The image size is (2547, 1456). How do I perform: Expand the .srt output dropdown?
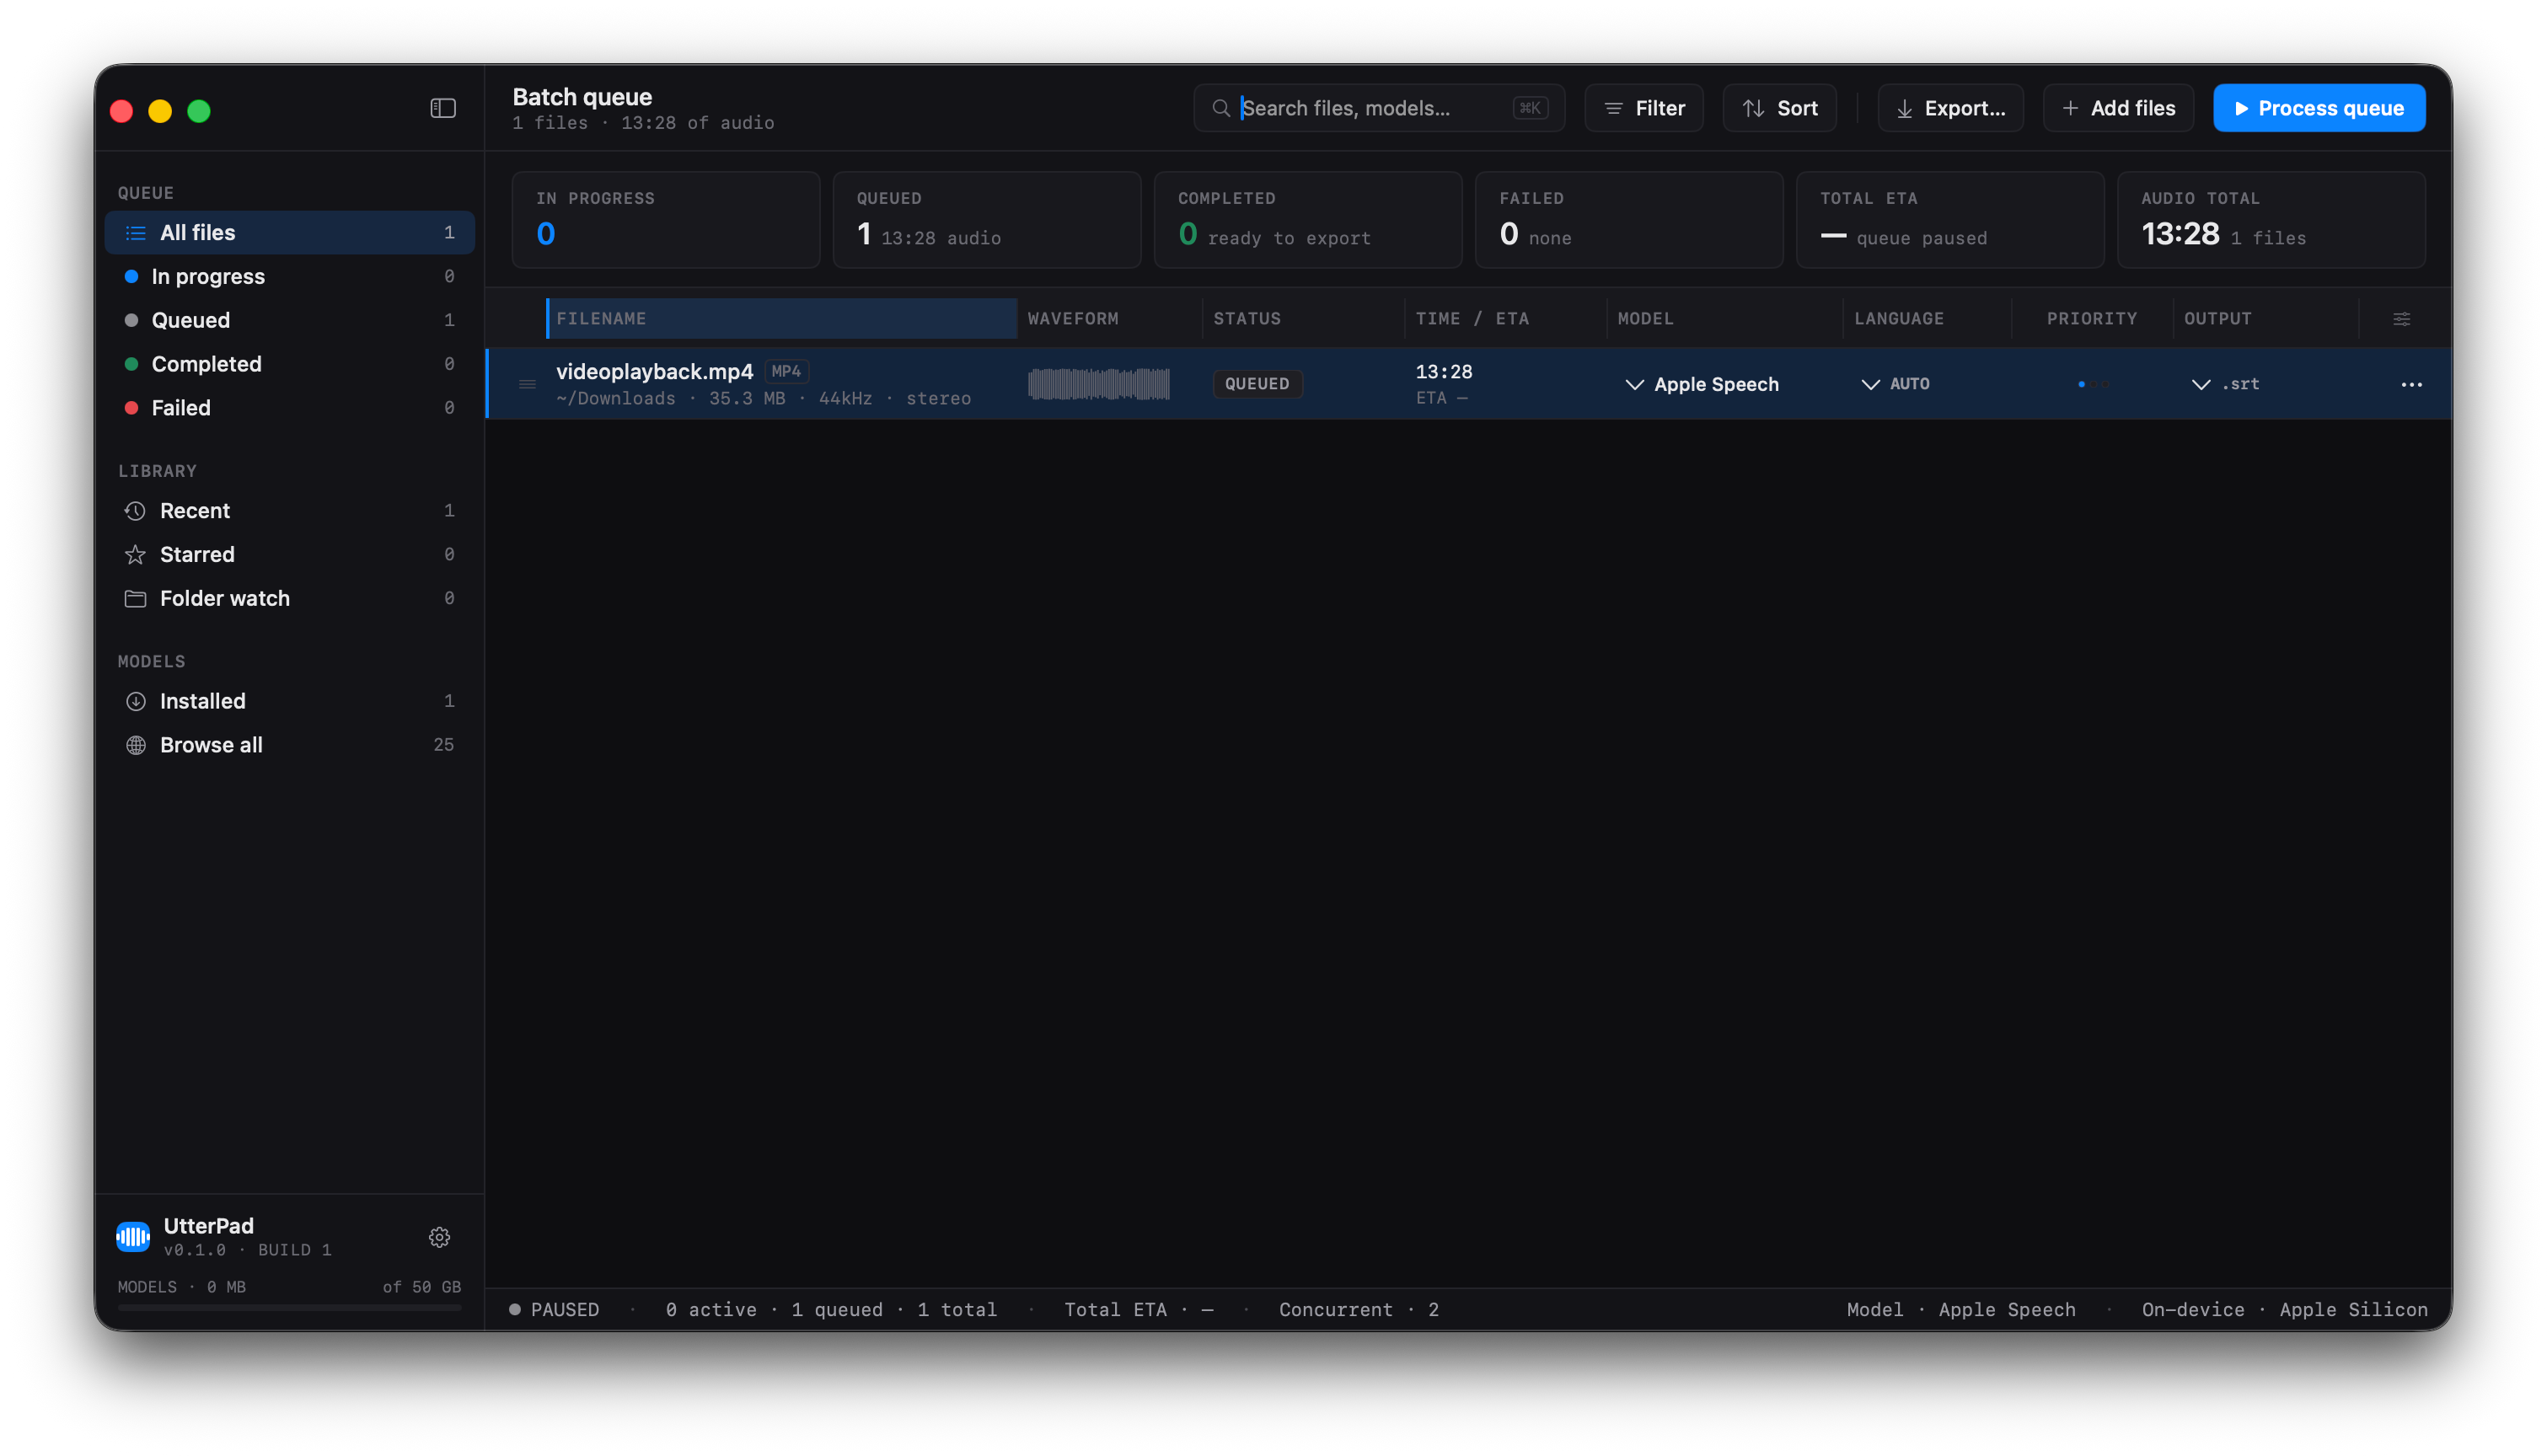(x=2225, y=384)
